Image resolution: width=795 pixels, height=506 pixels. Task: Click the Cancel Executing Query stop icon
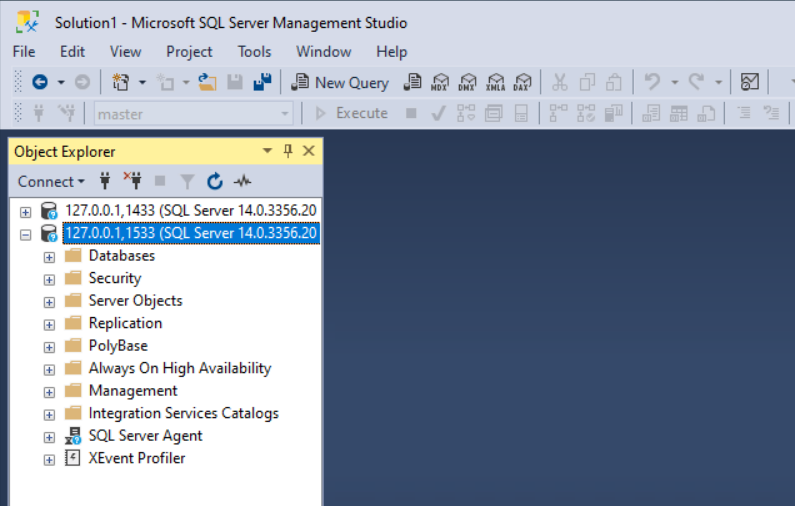point(411,113)
